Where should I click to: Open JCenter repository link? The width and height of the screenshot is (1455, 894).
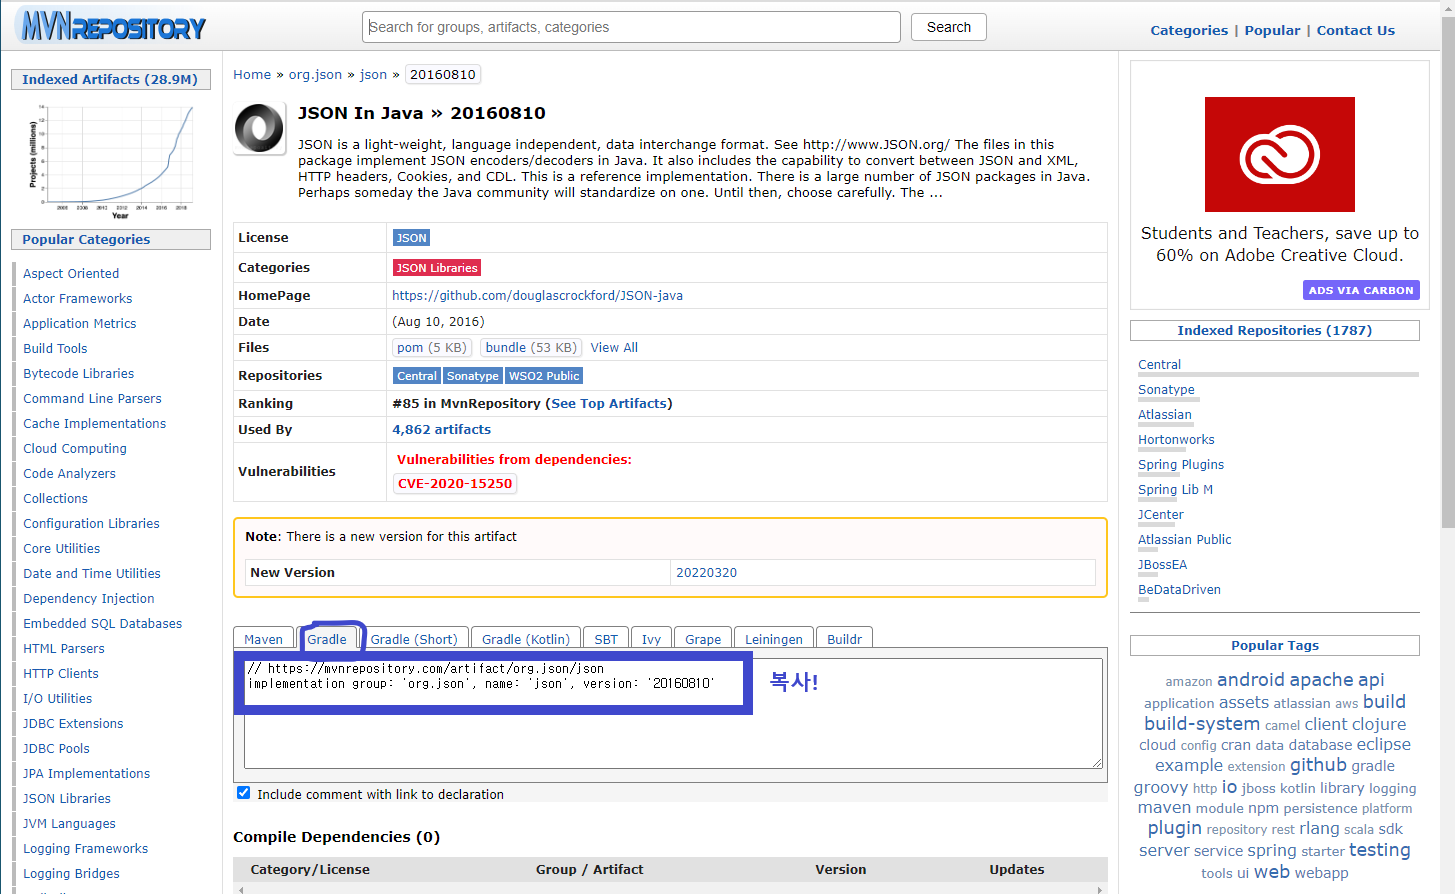(x=1161, y=514)
